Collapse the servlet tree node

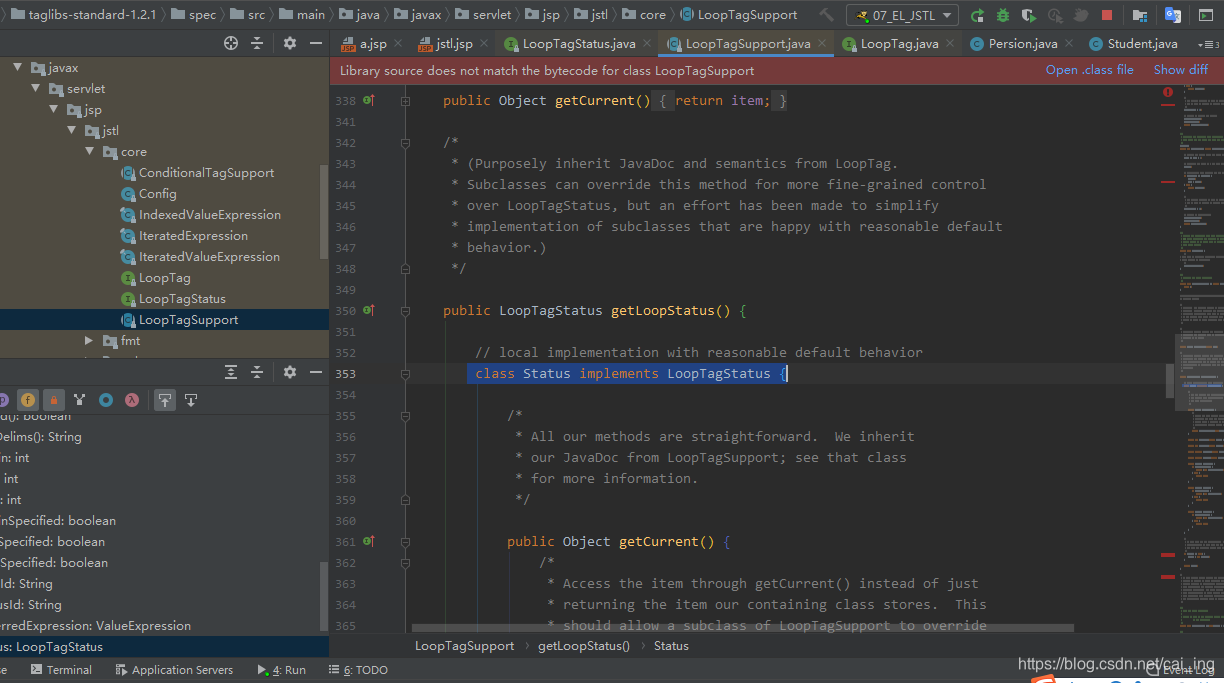[x=36, y=88]
